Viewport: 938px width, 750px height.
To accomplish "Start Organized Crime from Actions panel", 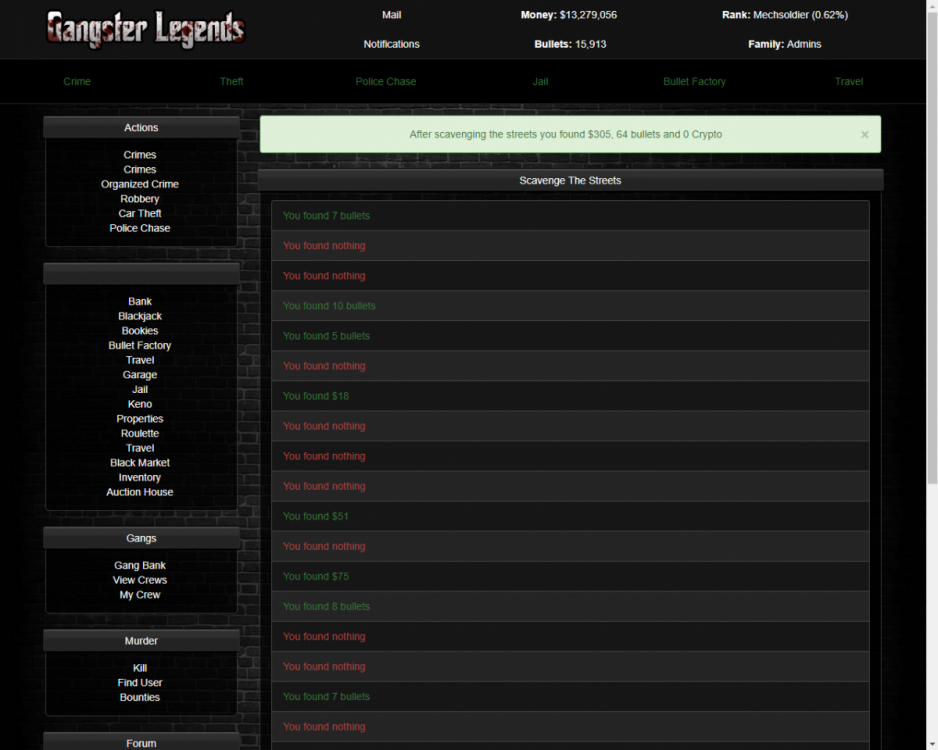I will (139, 184).
